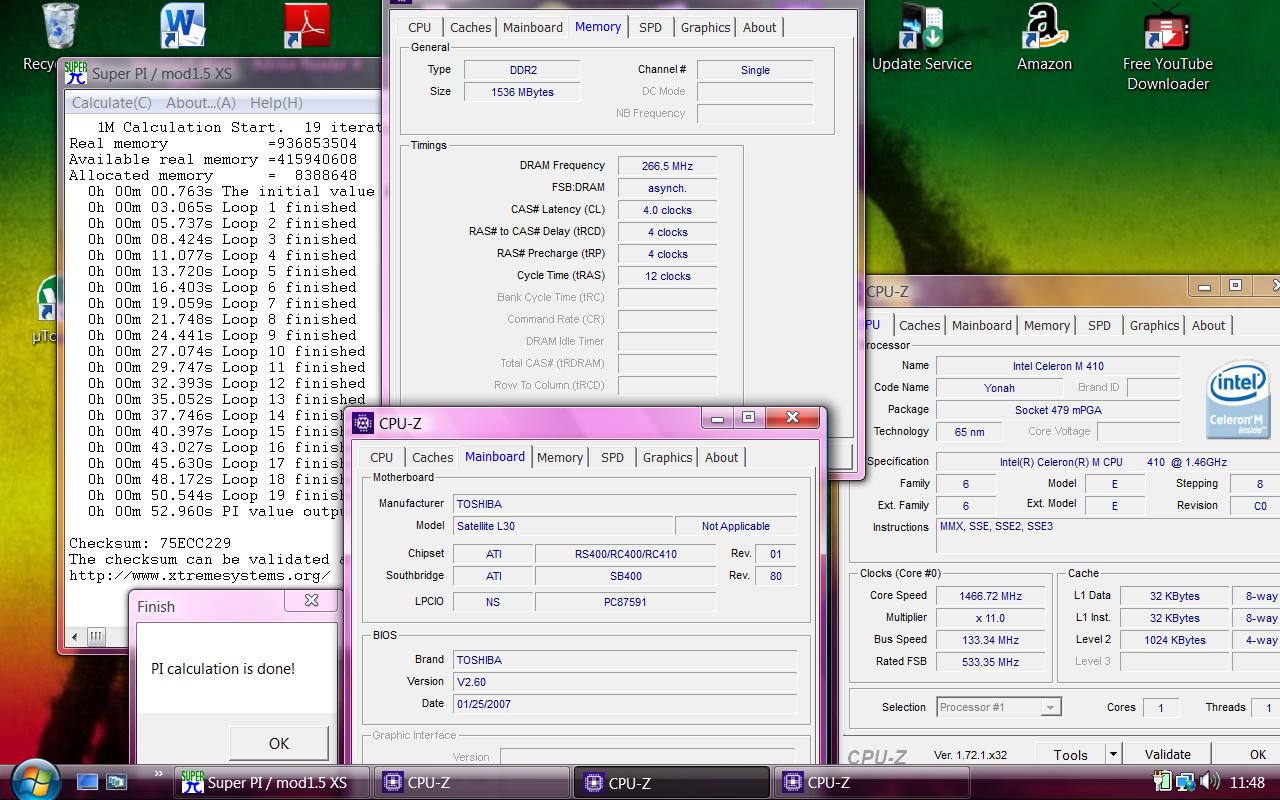1280x800 pixels.
Task: Click the memory Type field DDR2
Action: click(x=522, y=70)
